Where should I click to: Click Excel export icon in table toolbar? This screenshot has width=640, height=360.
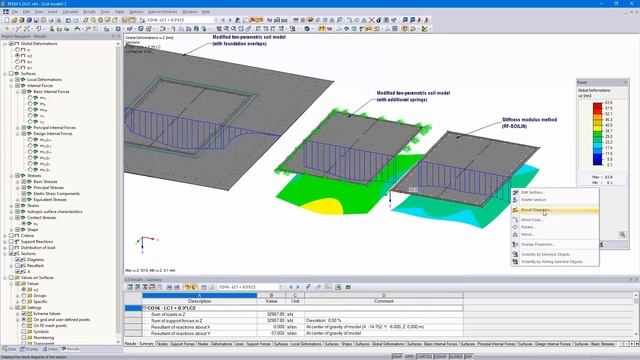point(338,287)
